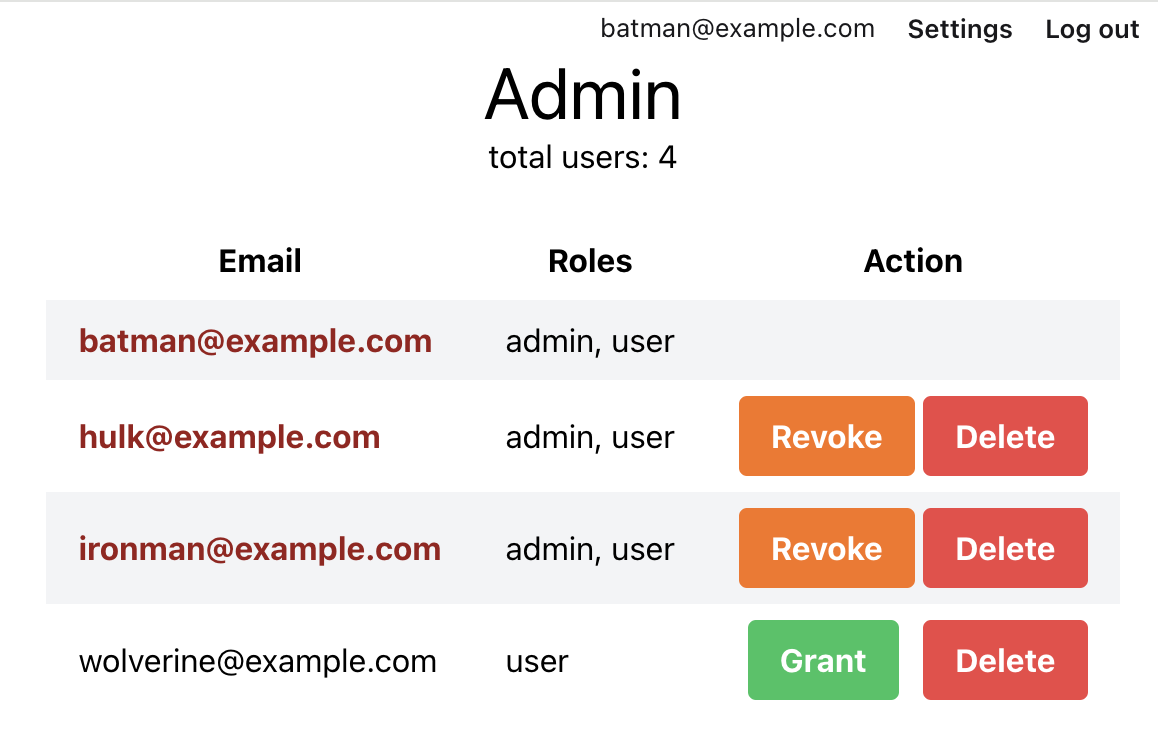Delete the wolverine@example.com user

(1005, 660)
